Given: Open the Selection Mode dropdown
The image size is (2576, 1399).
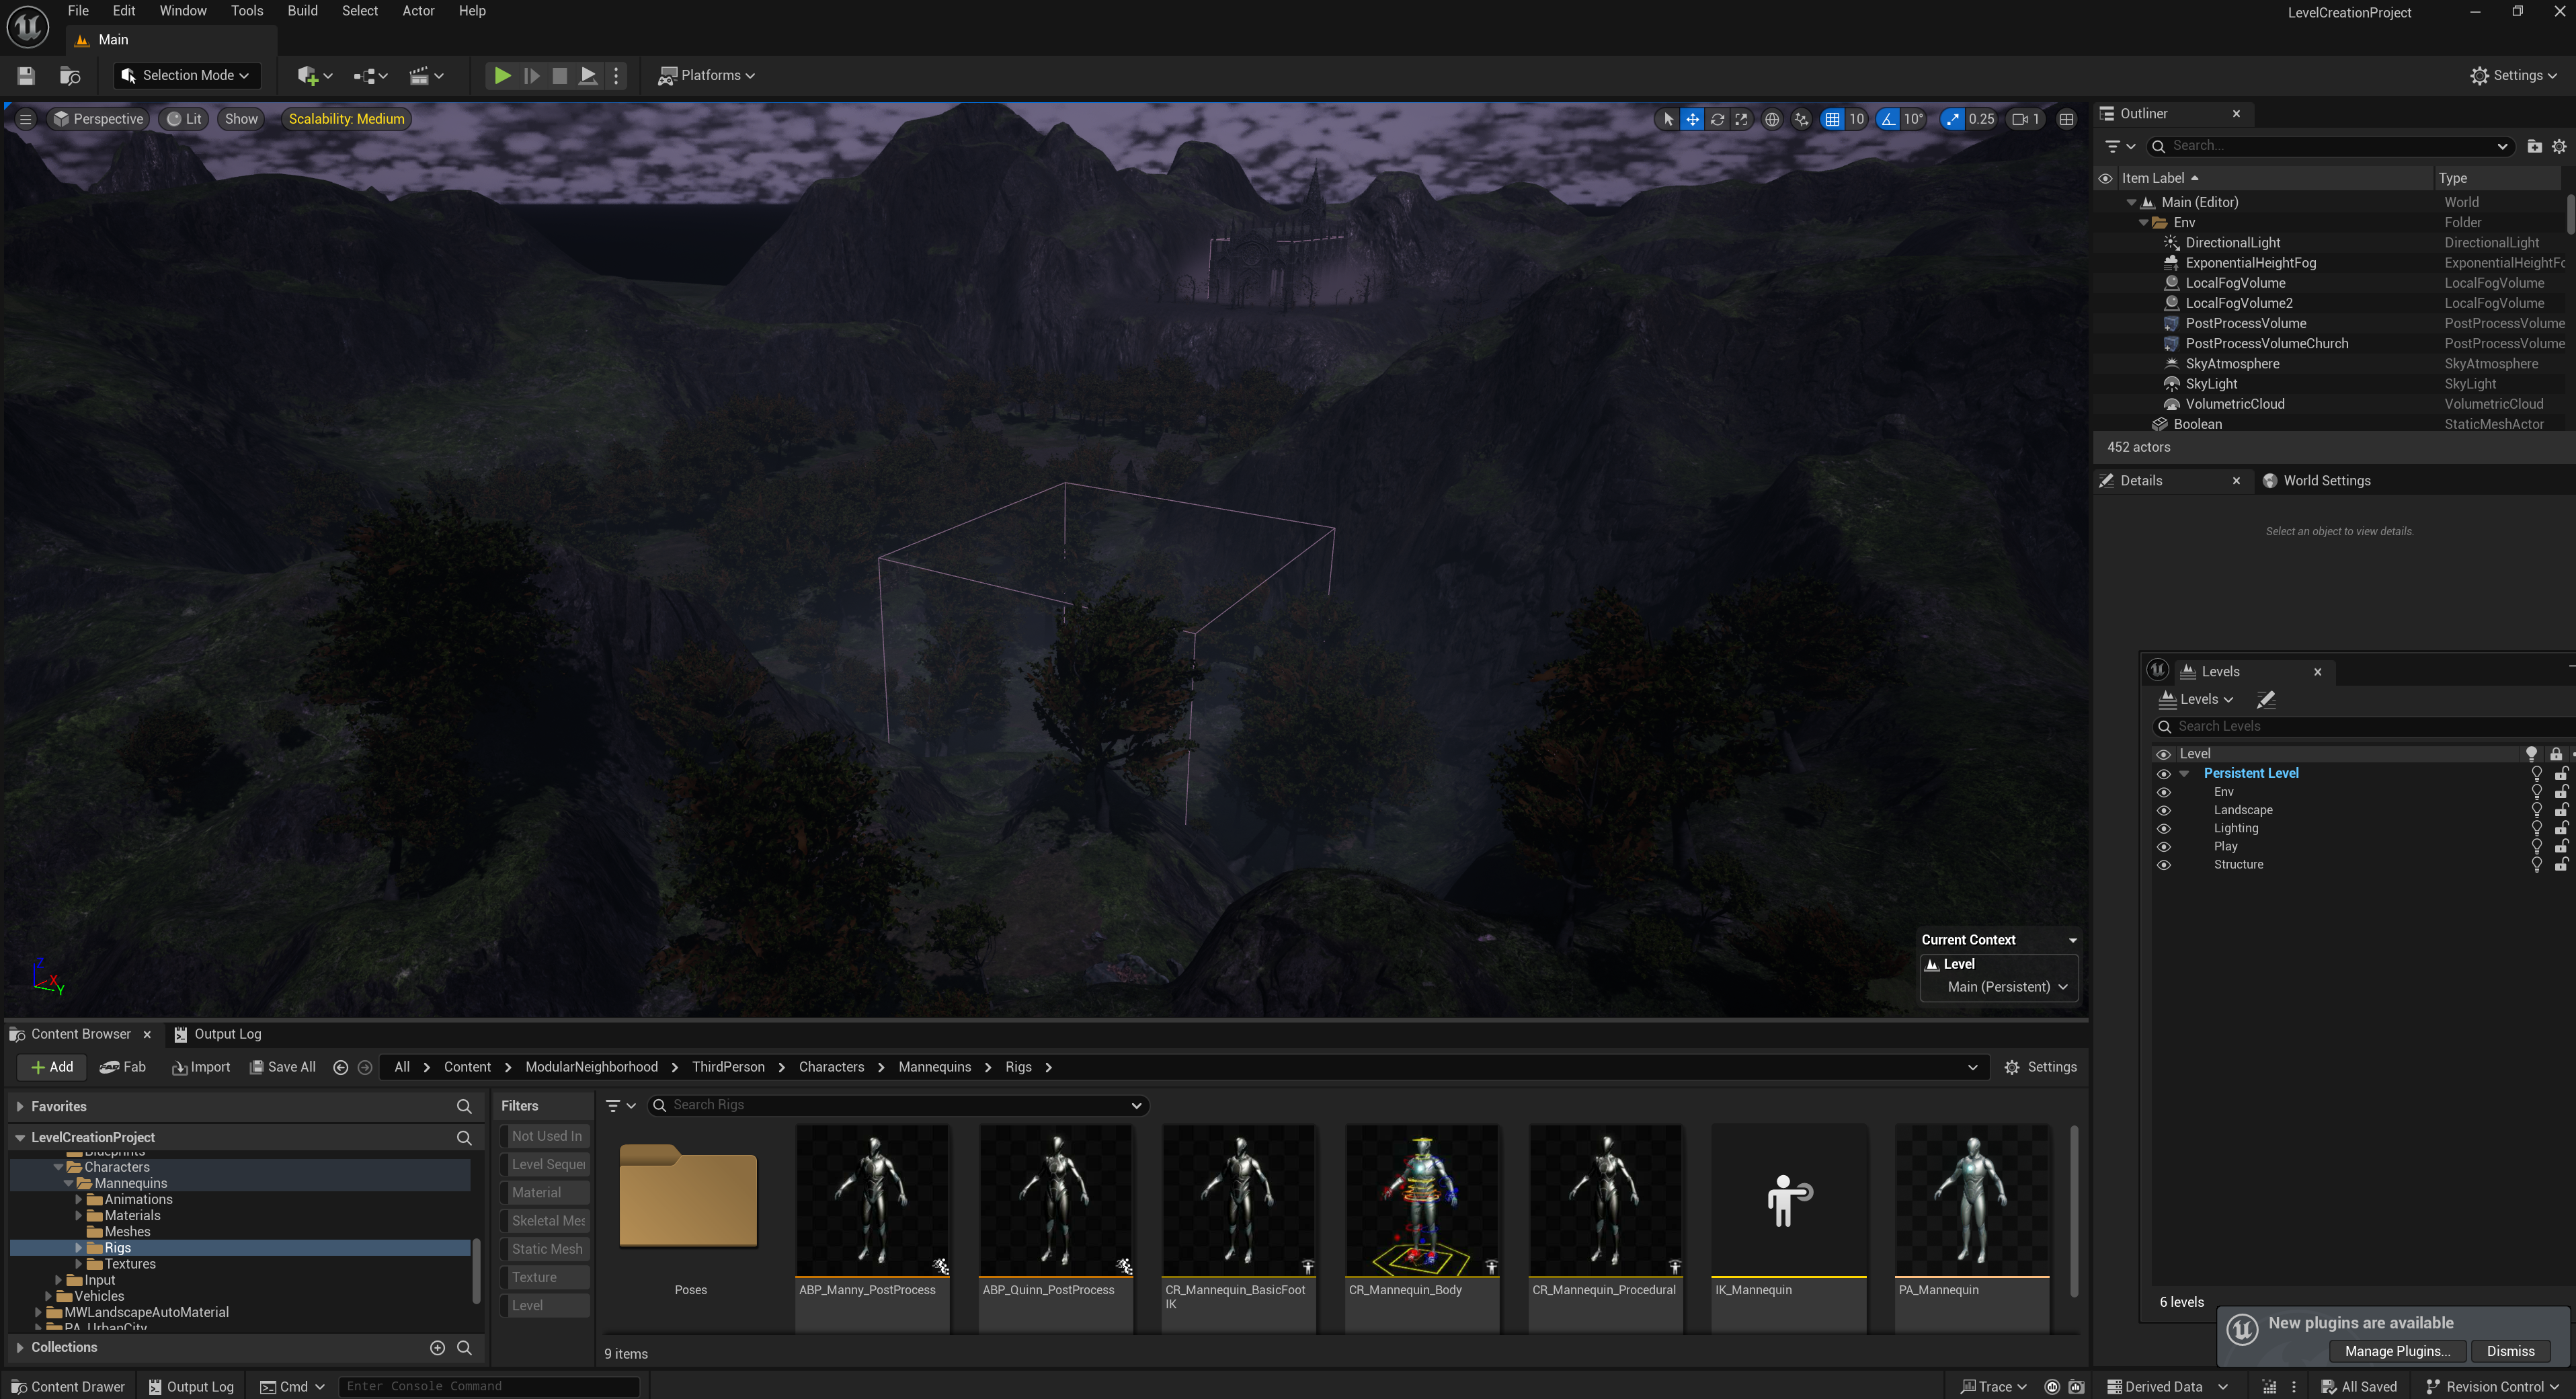Looking at the screenshot, I should (x=186, y=75).
